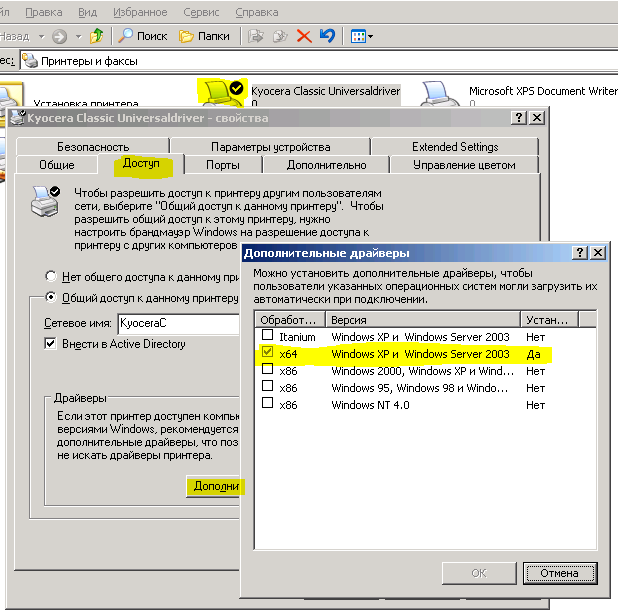The height and width of the screenshot is (616, 618).
Task: Expand the Views dropdown arrow
Action: tap(370, 37)
